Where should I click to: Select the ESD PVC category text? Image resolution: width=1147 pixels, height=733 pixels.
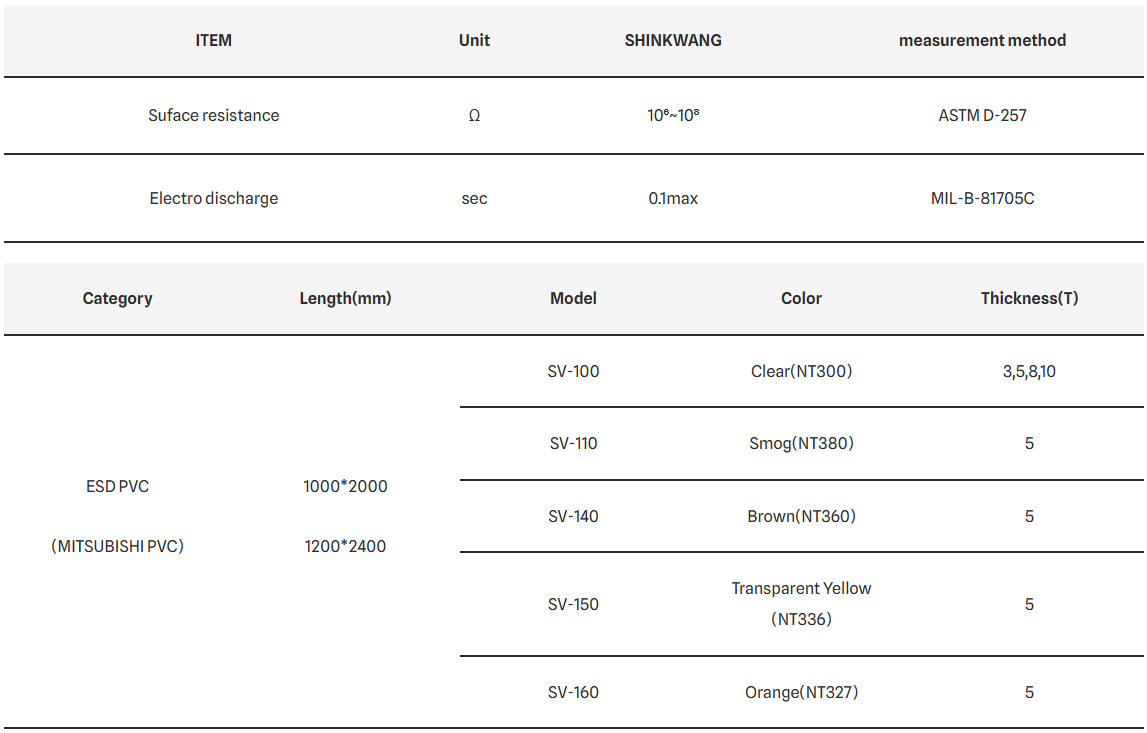point(117,486)
